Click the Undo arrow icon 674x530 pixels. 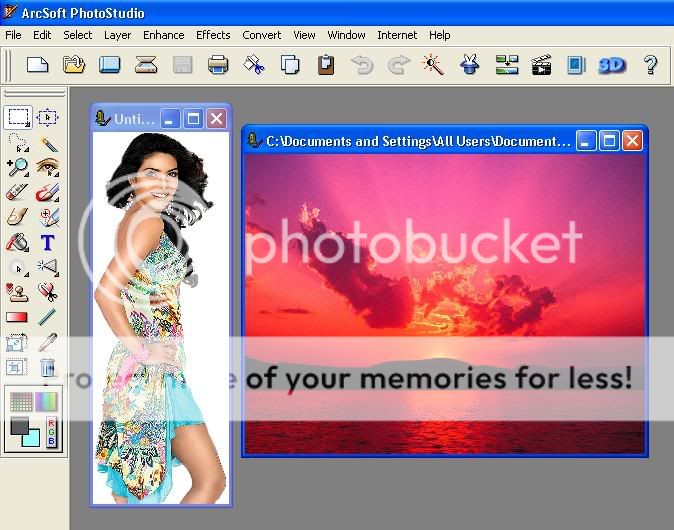(362, 65)
